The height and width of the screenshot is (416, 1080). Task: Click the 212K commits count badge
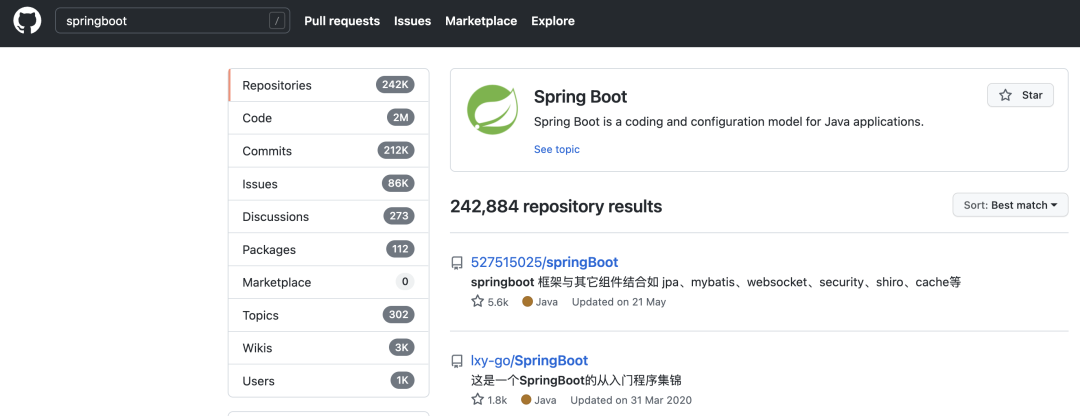396,151
